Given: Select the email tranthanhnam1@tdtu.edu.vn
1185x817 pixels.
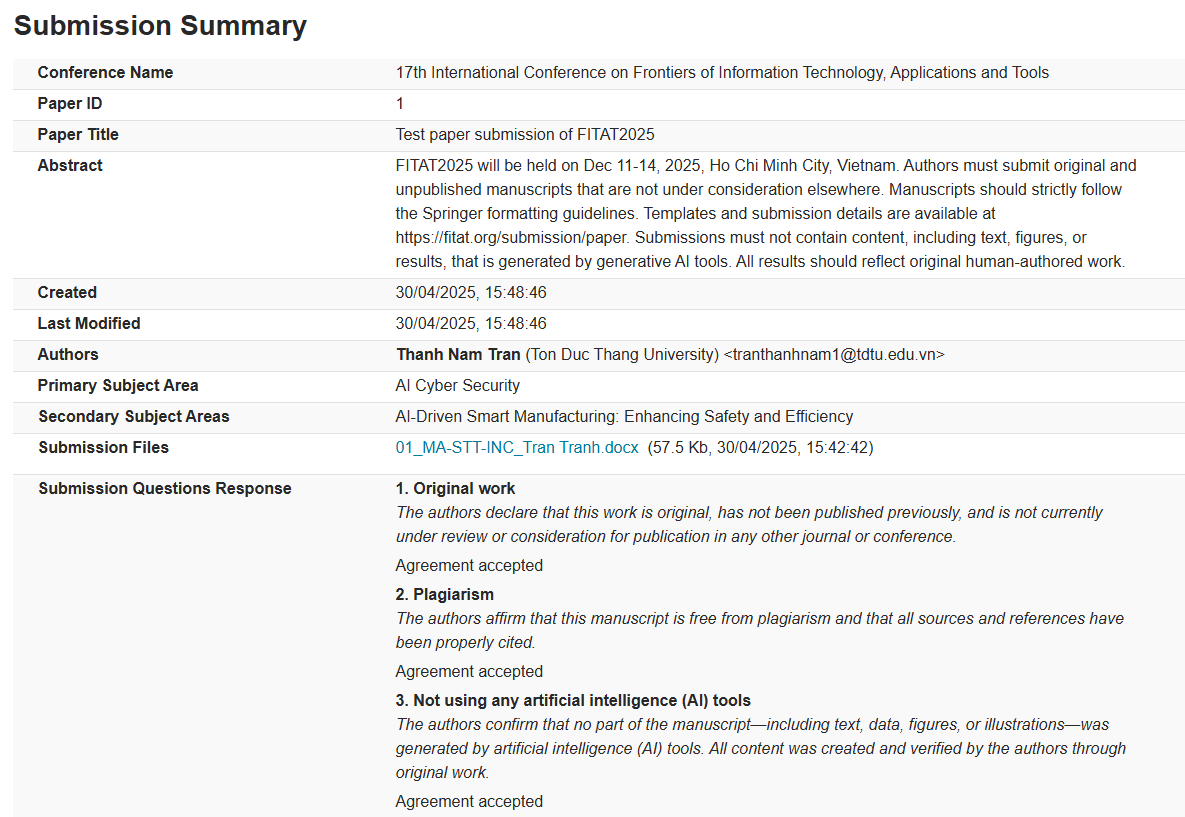Looking at the screenshot, I should point(834,354).
